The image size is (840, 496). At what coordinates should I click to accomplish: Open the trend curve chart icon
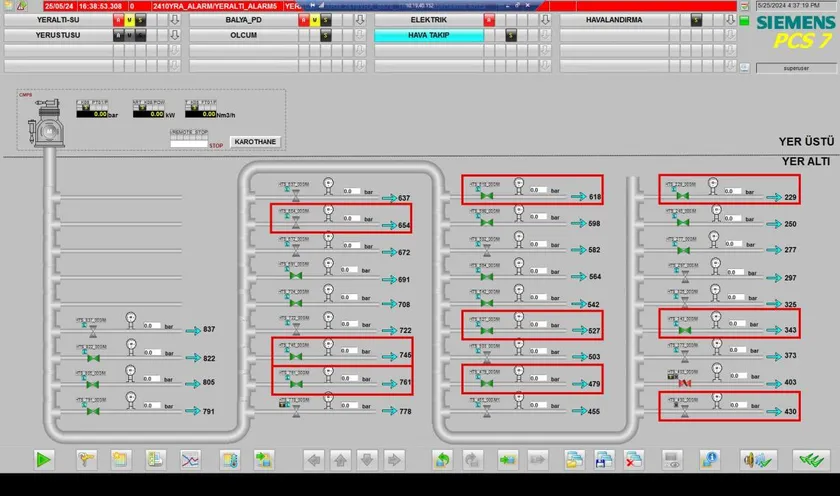click(x=188, y=460)
